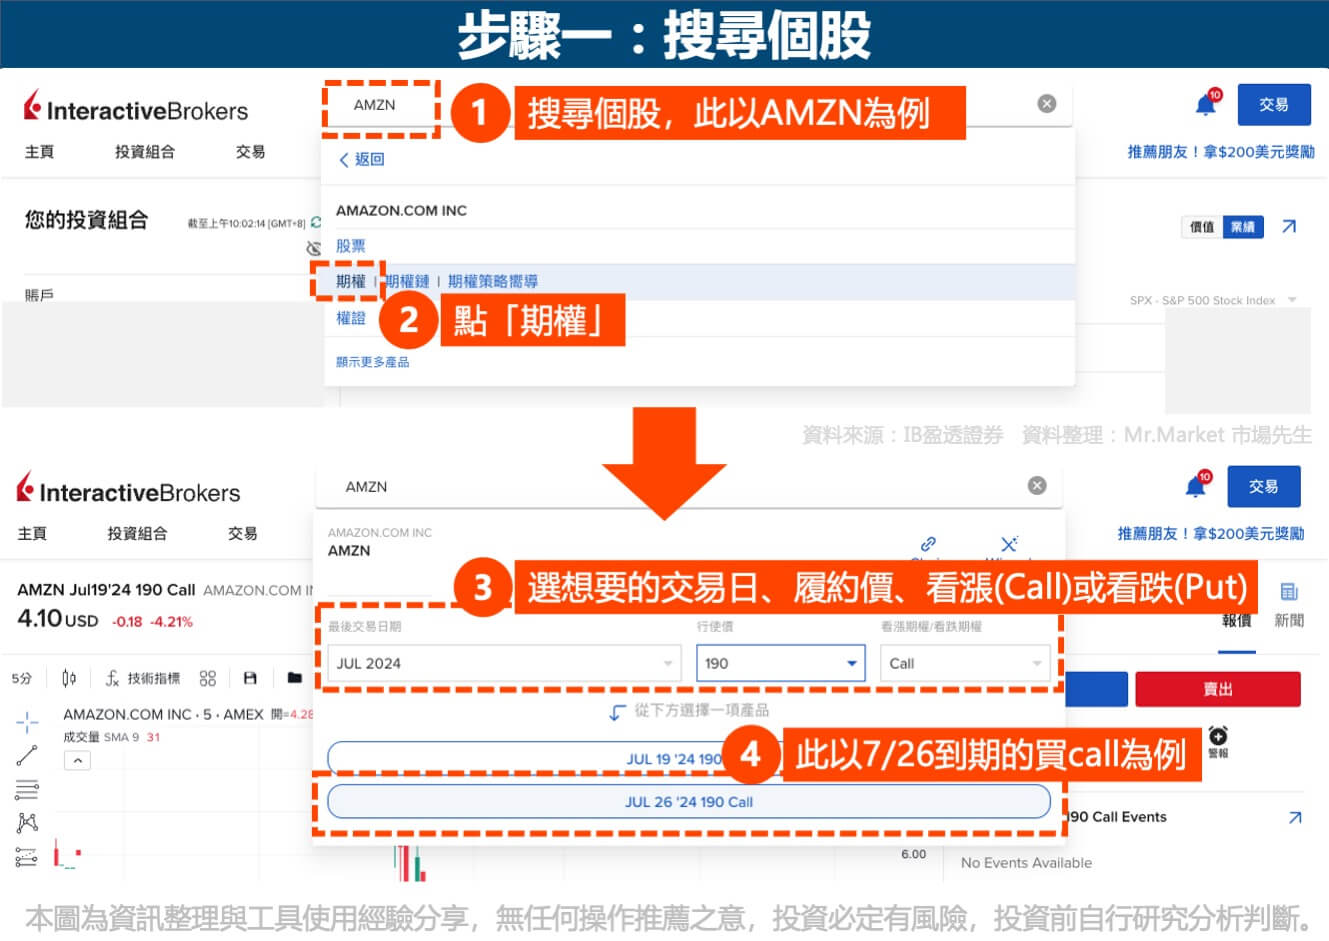The width and height of the screenshot is (1329, 941).
Task: Expand 190 Call Events arrow
Action: [x=1295, y=817]
